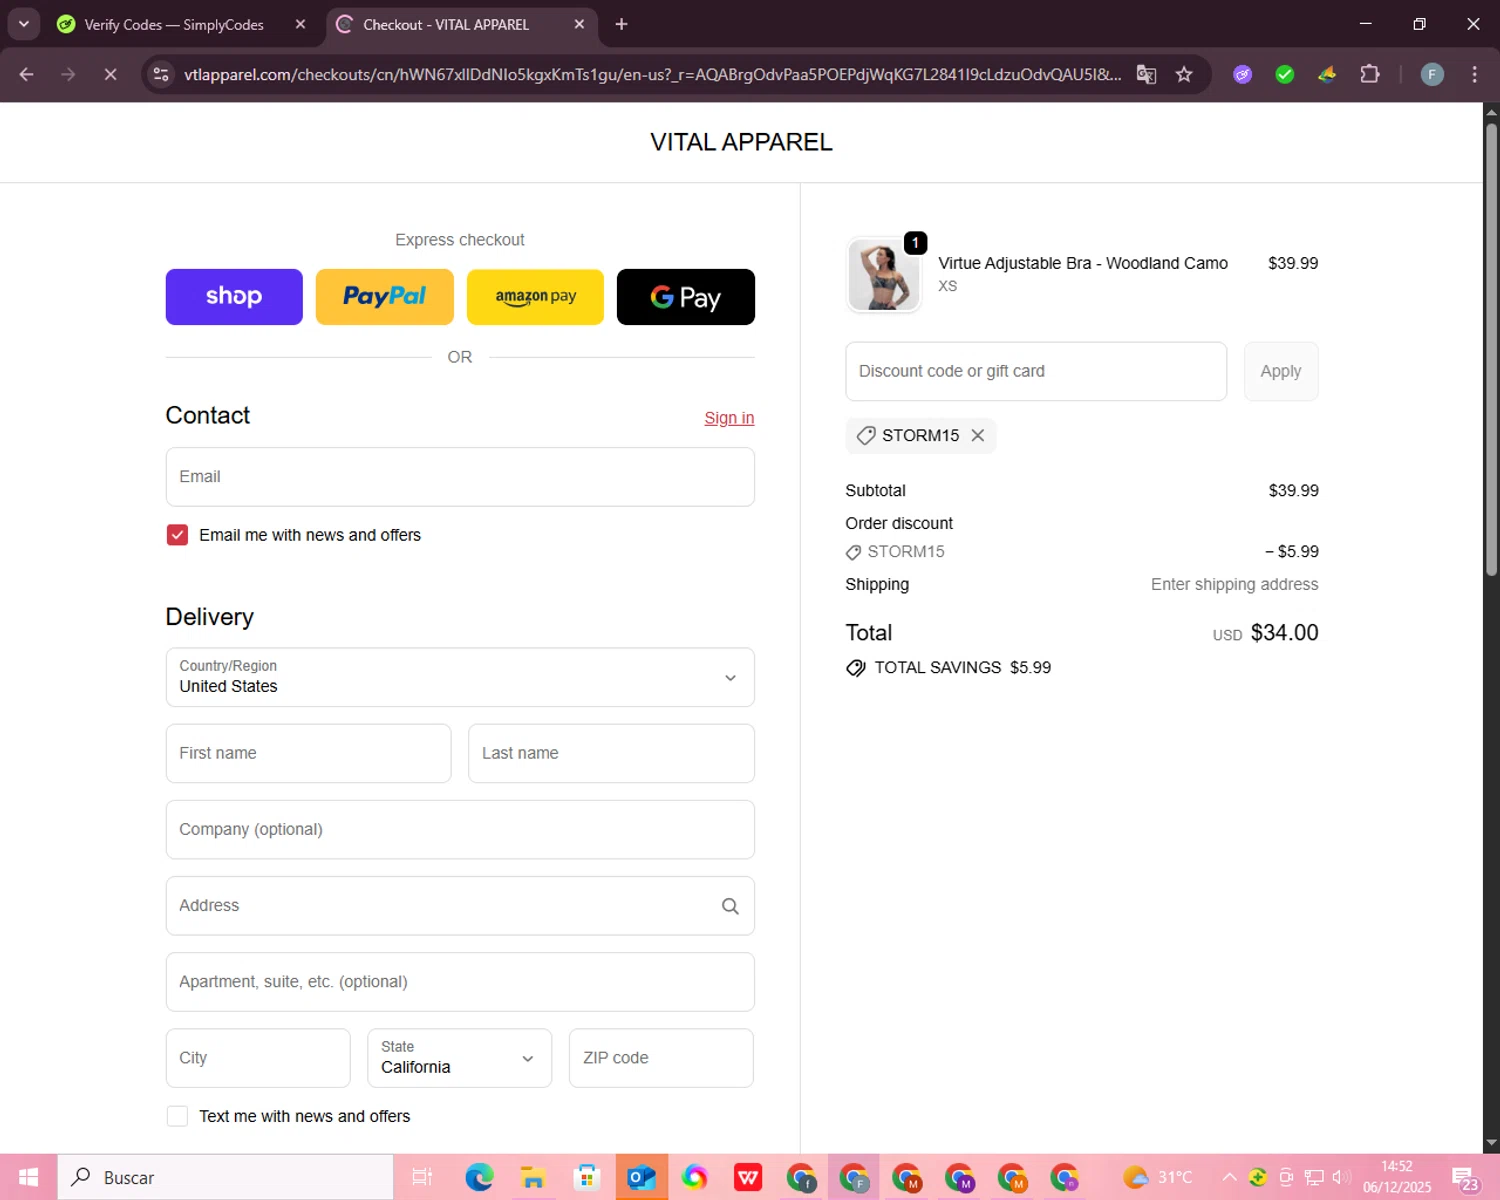This screenshot has width=1500, height=1200.
Task: Open the weather widget showing 31°C
Action: point(1158,1177)
